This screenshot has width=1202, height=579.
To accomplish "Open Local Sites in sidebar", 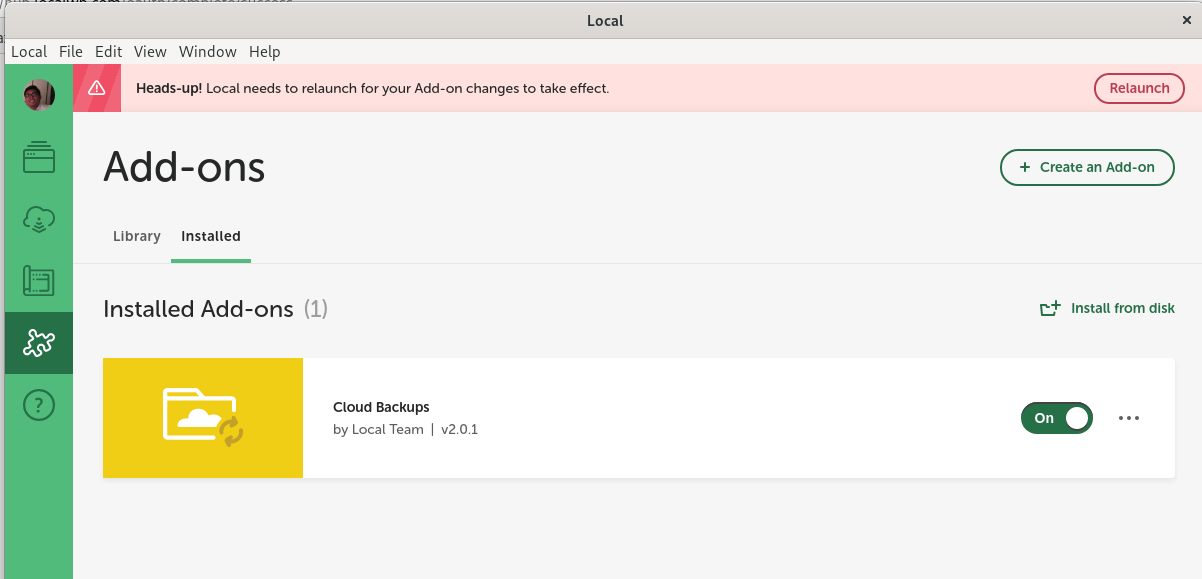I will pos(39,158).
